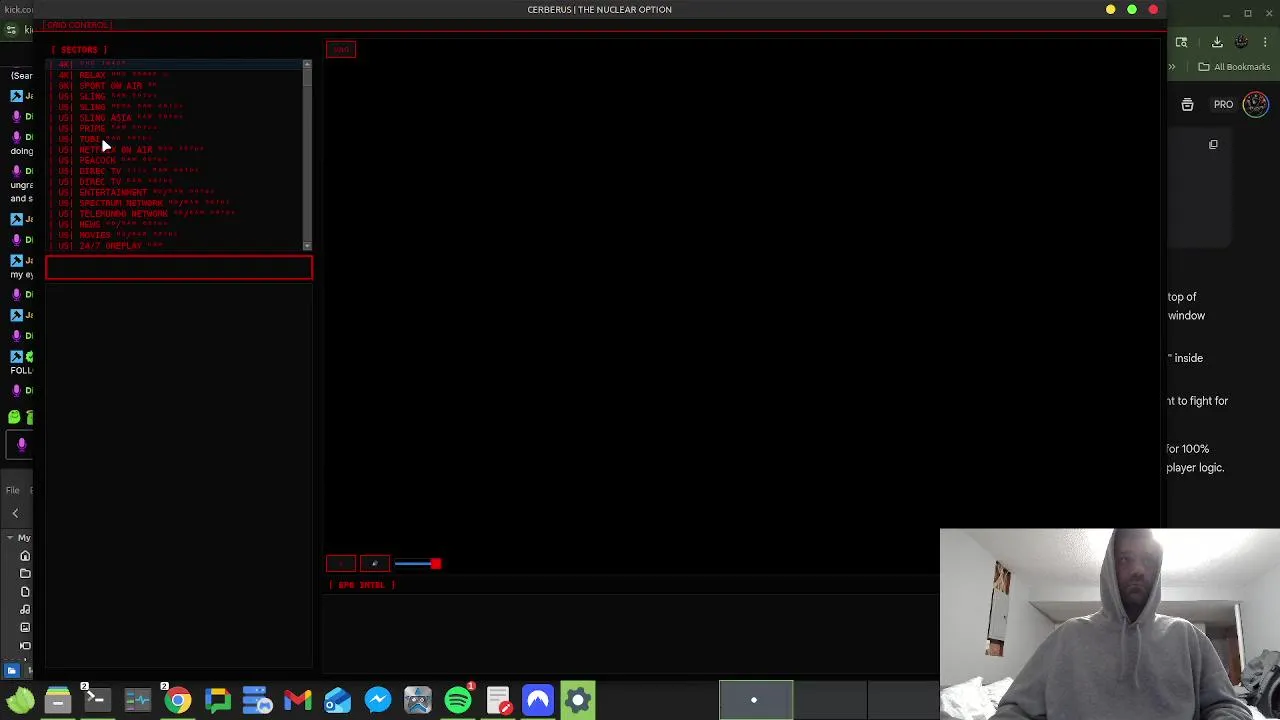This screenshot has height=720, width=1280.
Task: Open the text editor taskbar icon
Action: click(x=497, y=700)
